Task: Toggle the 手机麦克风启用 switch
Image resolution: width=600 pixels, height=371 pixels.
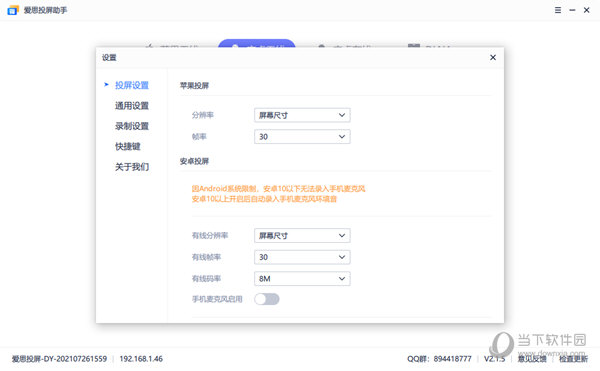Action: pyautogui.click(x=267, y=299)
